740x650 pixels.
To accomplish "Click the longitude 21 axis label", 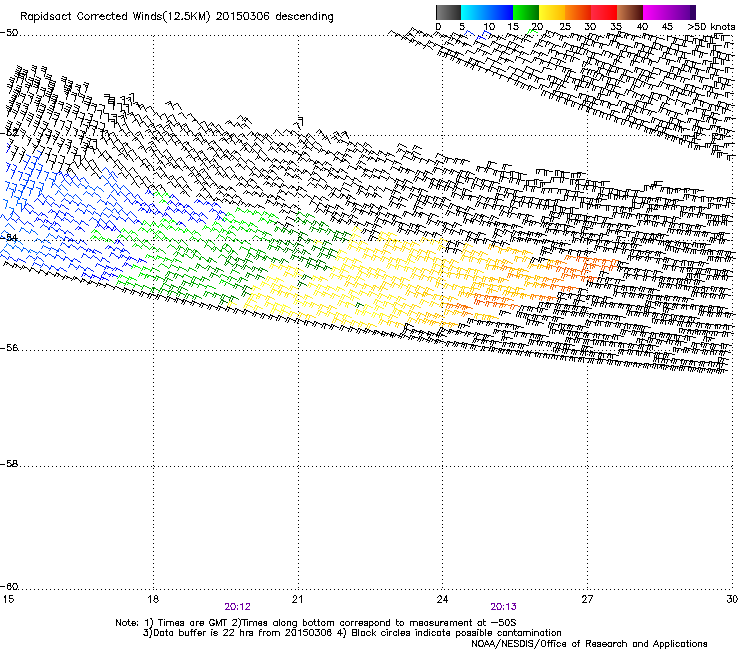I will 297,599.
